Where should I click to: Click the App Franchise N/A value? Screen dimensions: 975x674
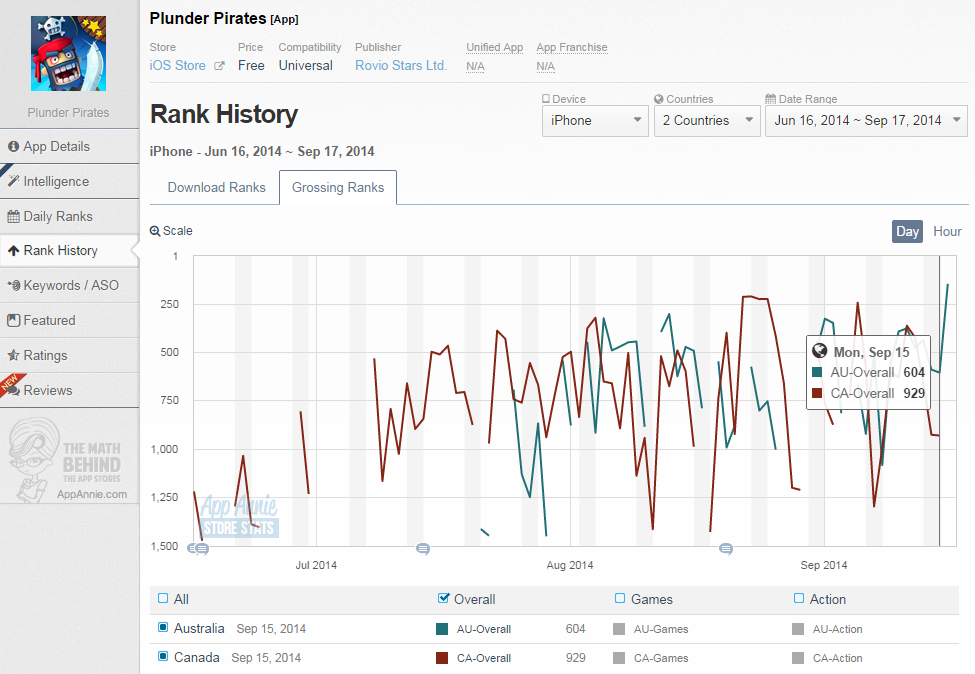[545, 67]
